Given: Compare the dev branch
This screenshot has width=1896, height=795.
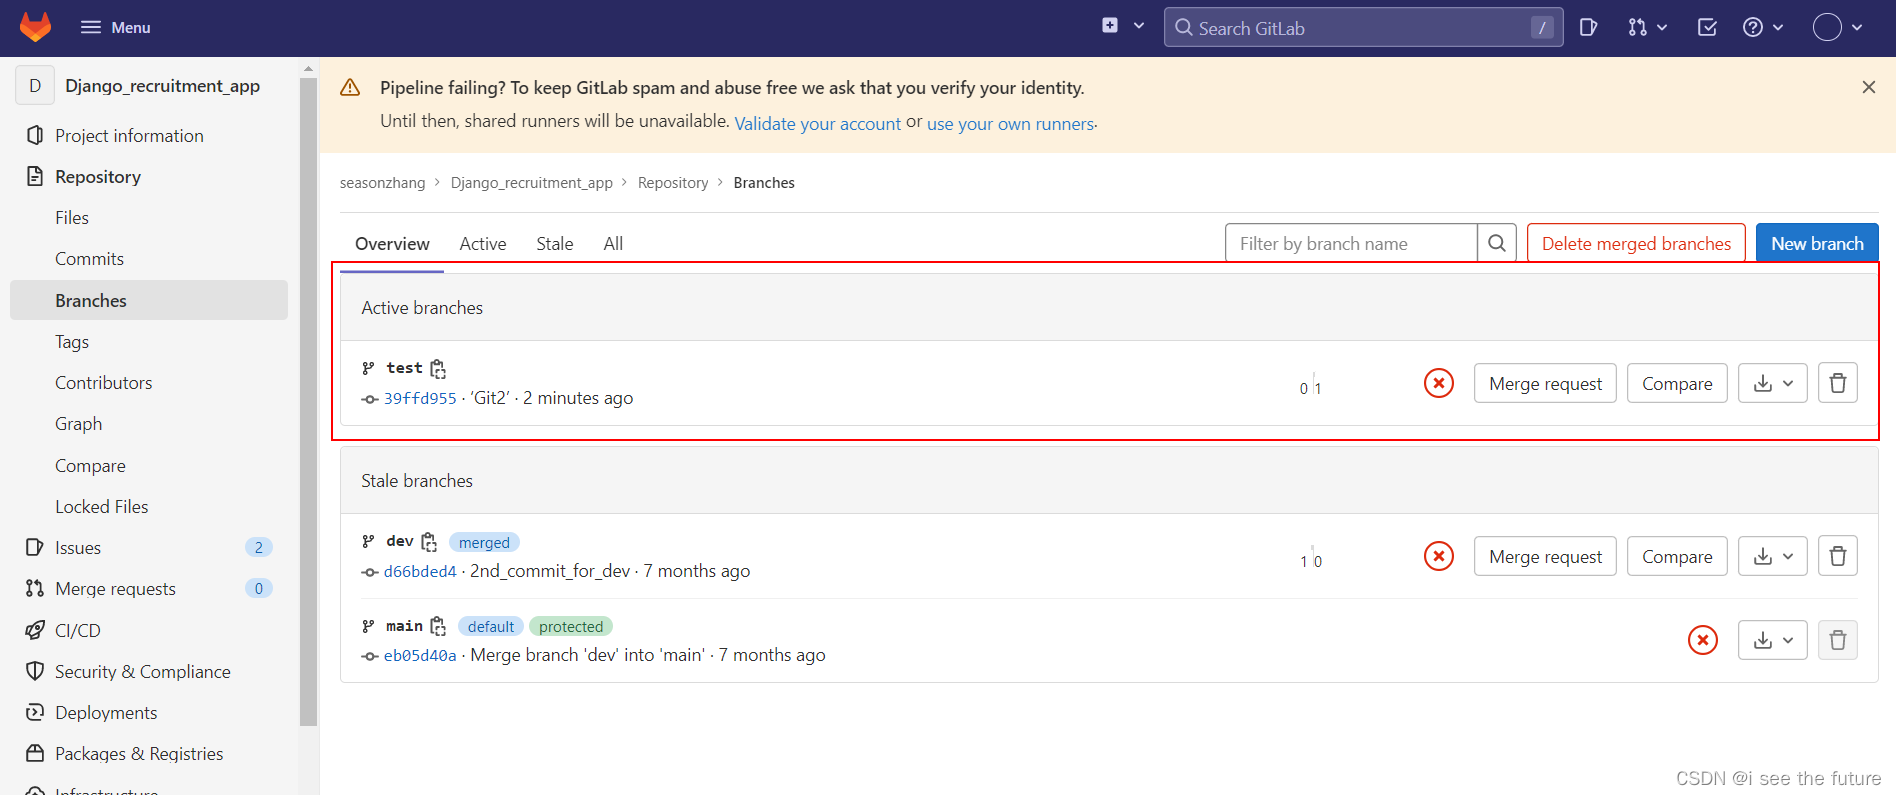Looking at the screenshot, I should [x=1677, y=556].
